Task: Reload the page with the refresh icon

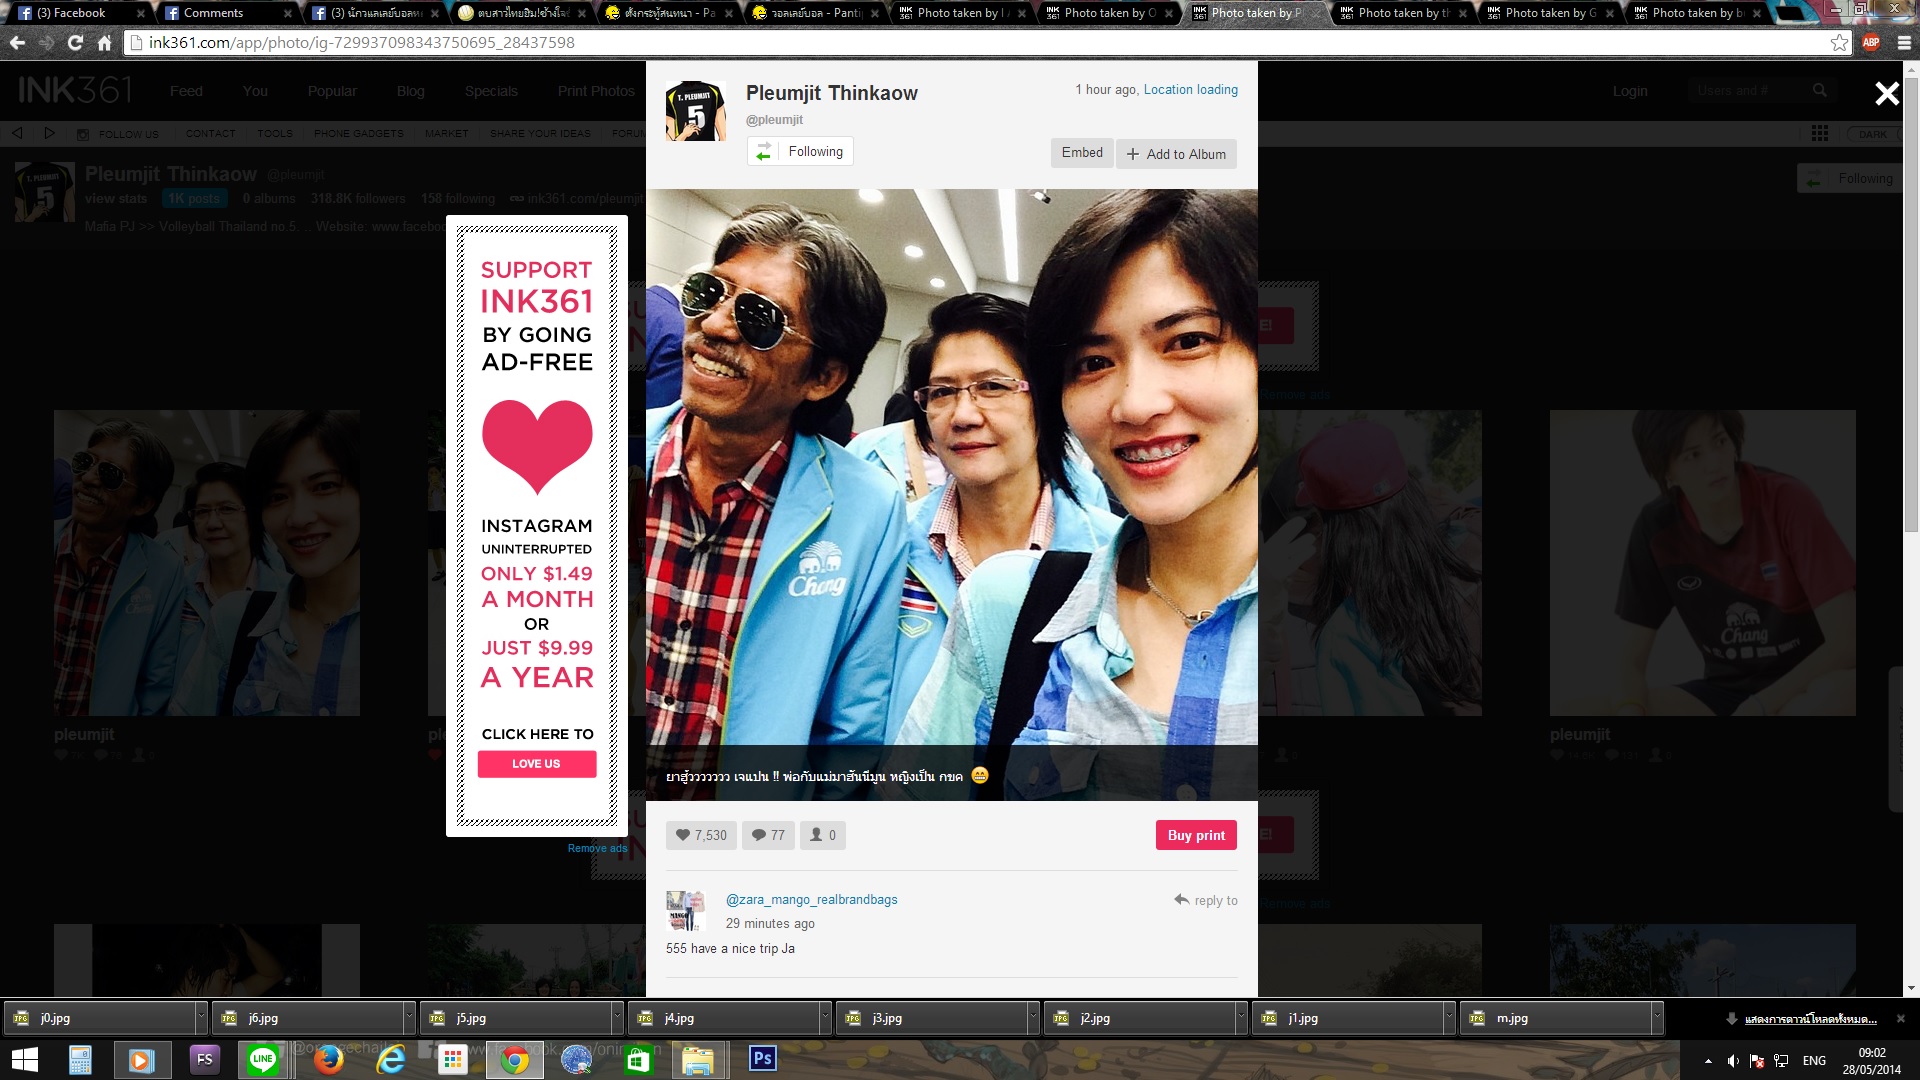Action: click(75, 43)
